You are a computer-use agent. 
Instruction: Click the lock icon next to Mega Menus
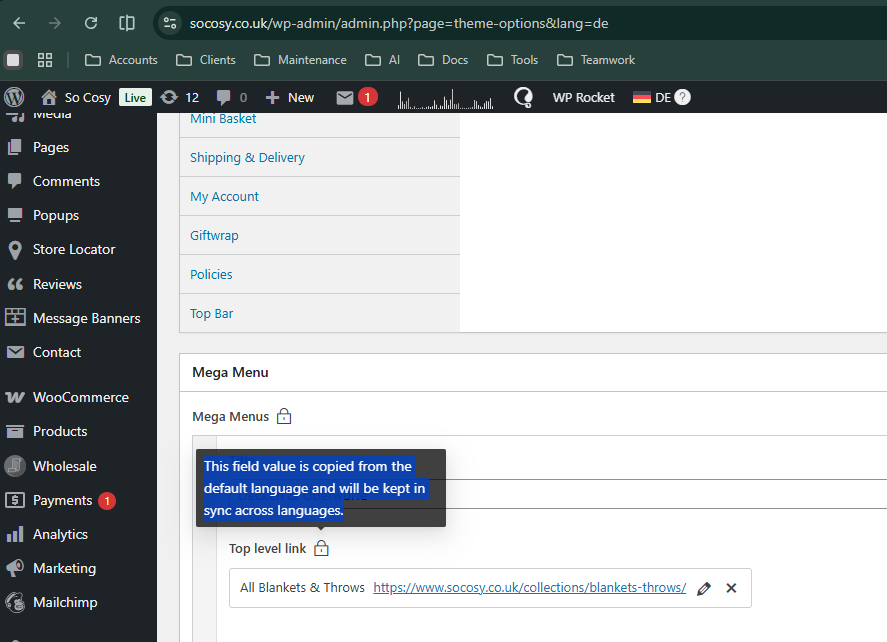pyautogui.click(x=284, y=416)
